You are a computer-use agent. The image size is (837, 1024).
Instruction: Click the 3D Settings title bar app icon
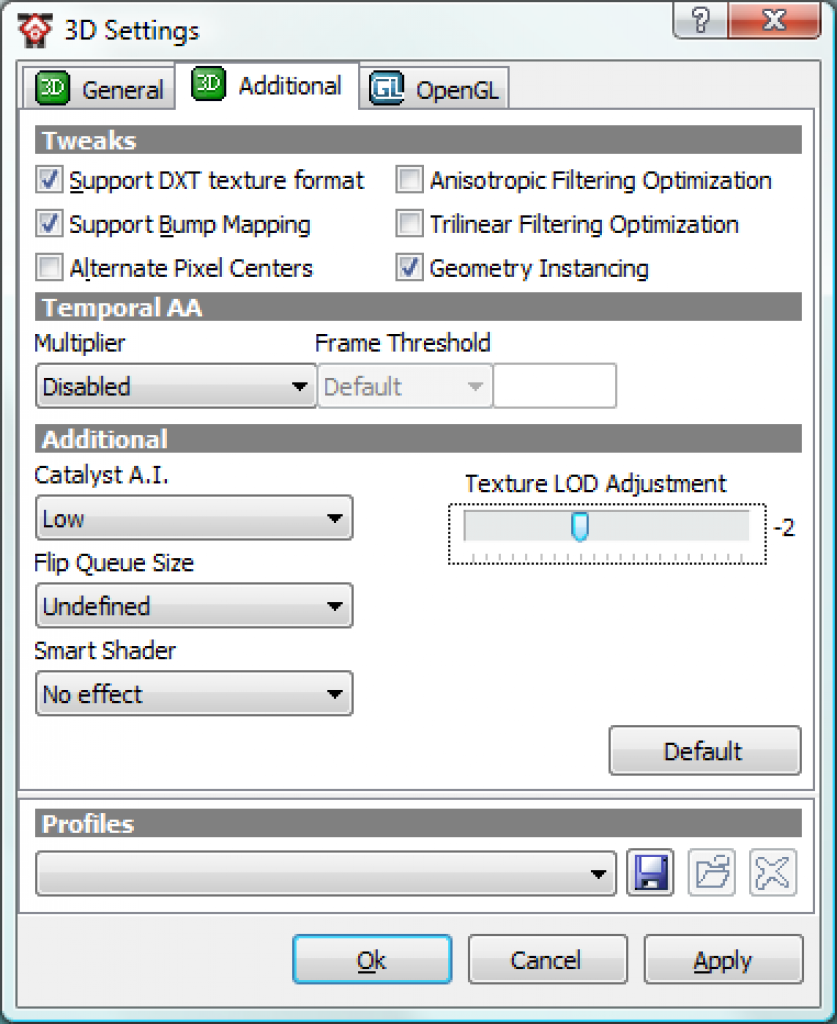35,30
